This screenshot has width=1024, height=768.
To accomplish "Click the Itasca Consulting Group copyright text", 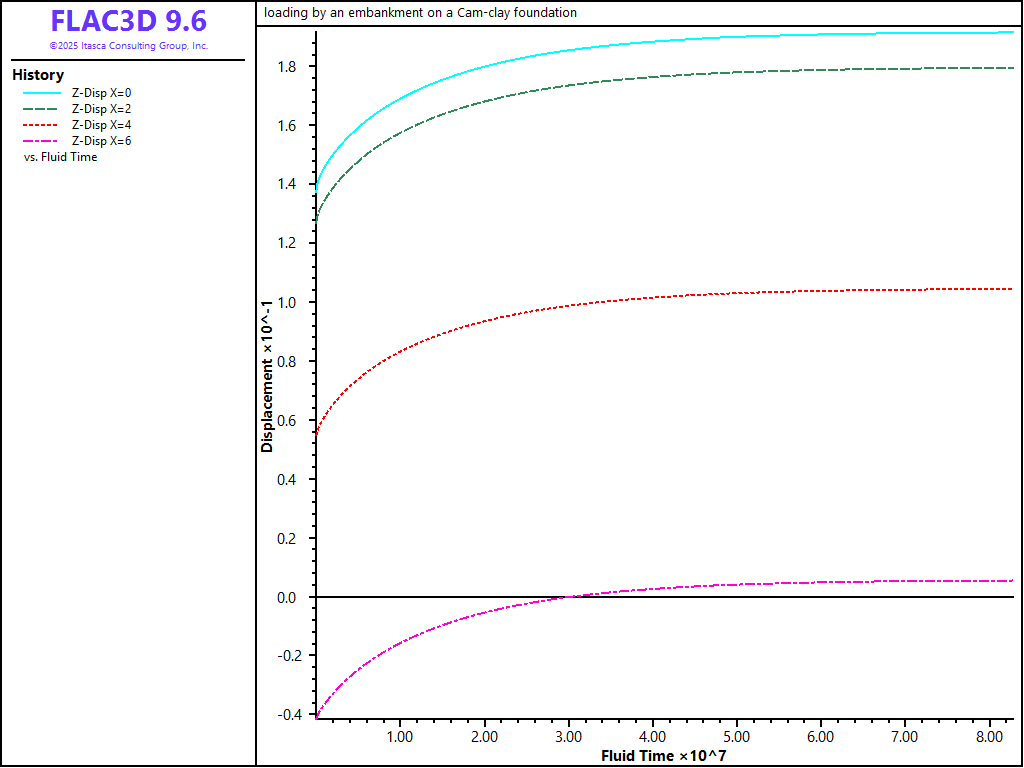I will 128,46.
